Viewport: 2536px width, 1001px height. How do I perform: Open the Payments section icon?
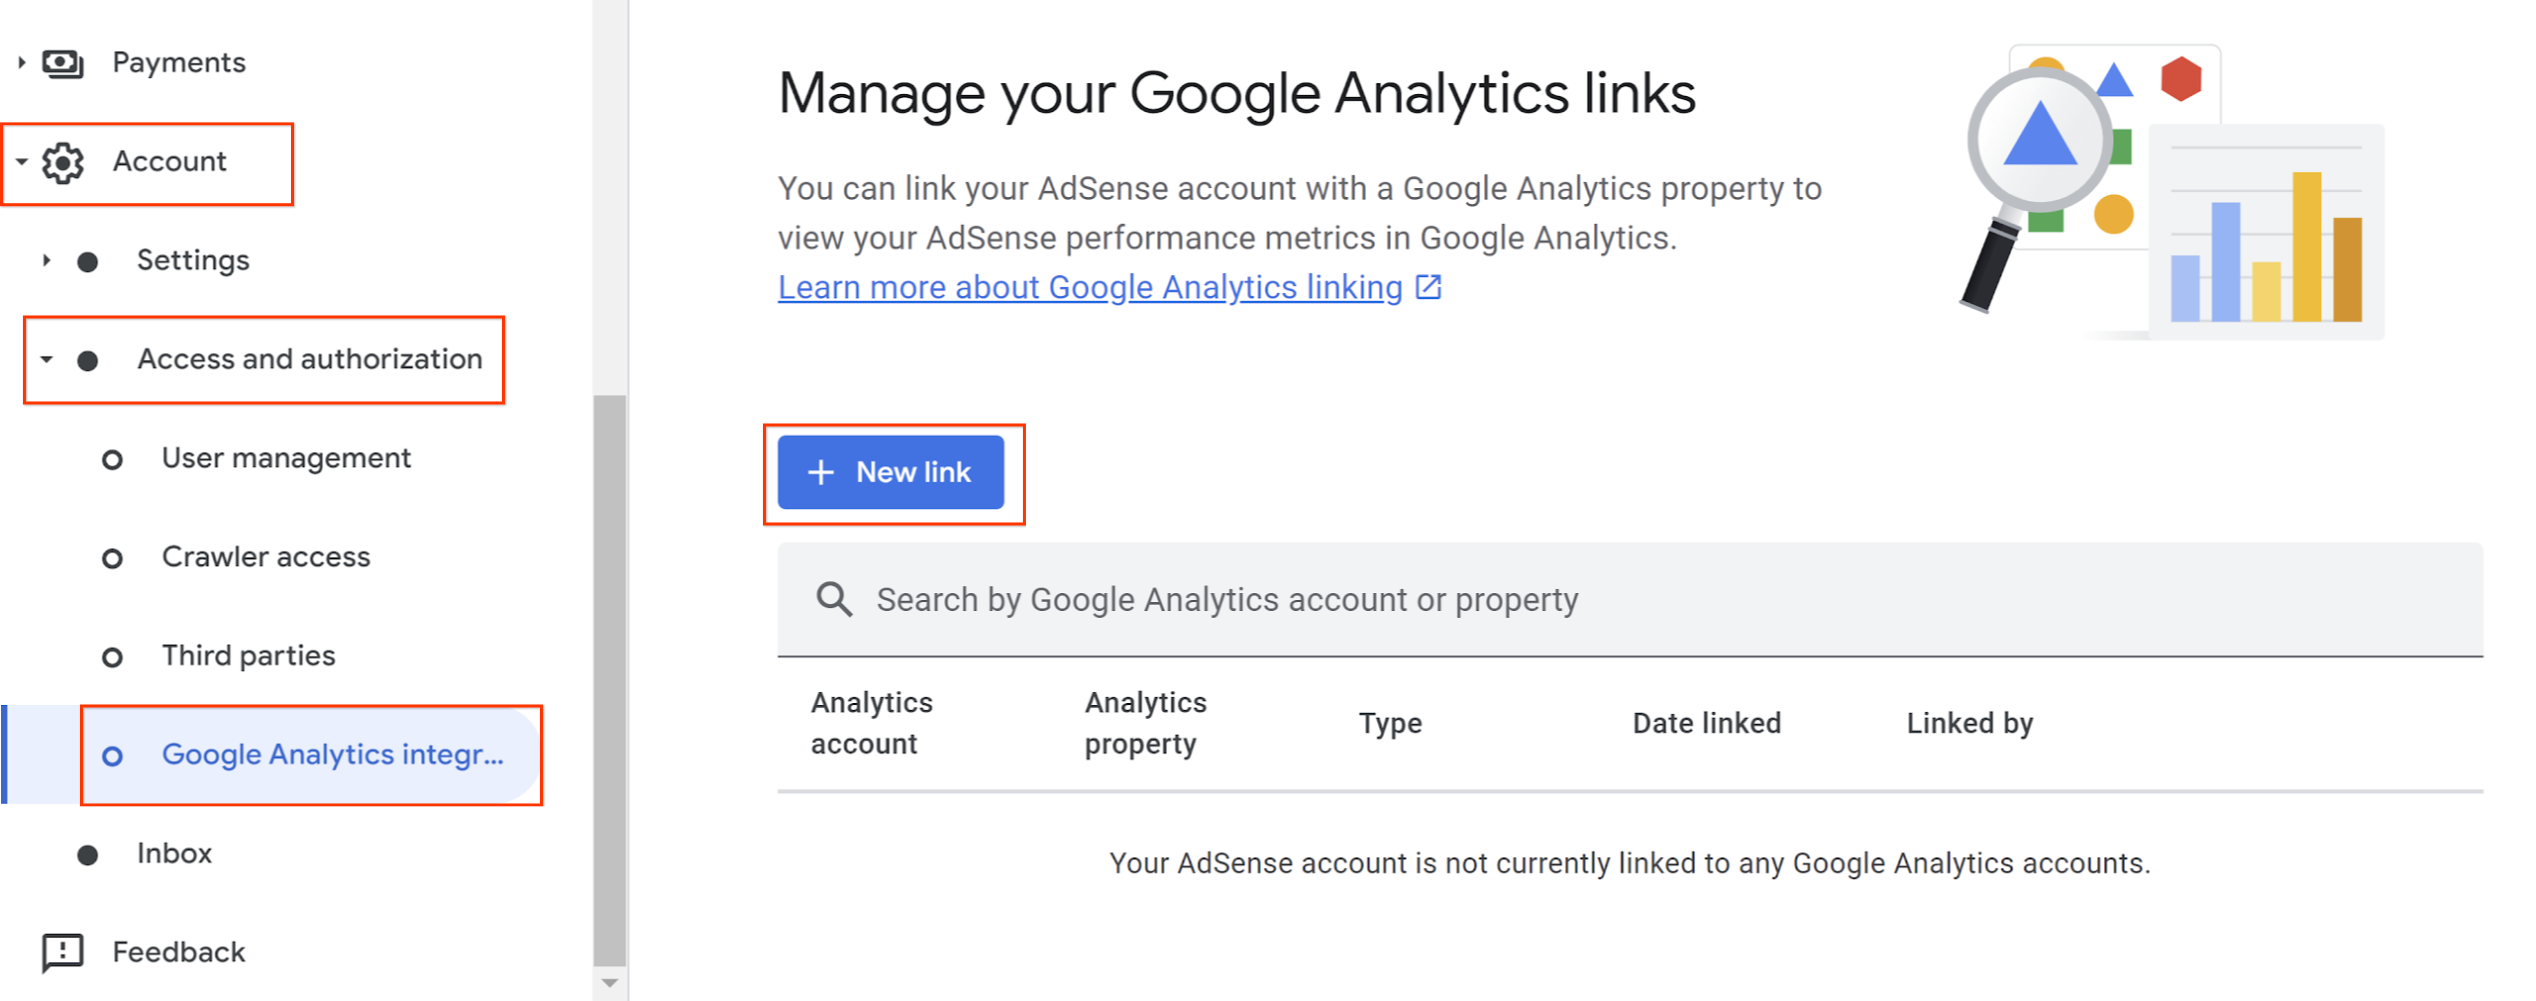63,62
